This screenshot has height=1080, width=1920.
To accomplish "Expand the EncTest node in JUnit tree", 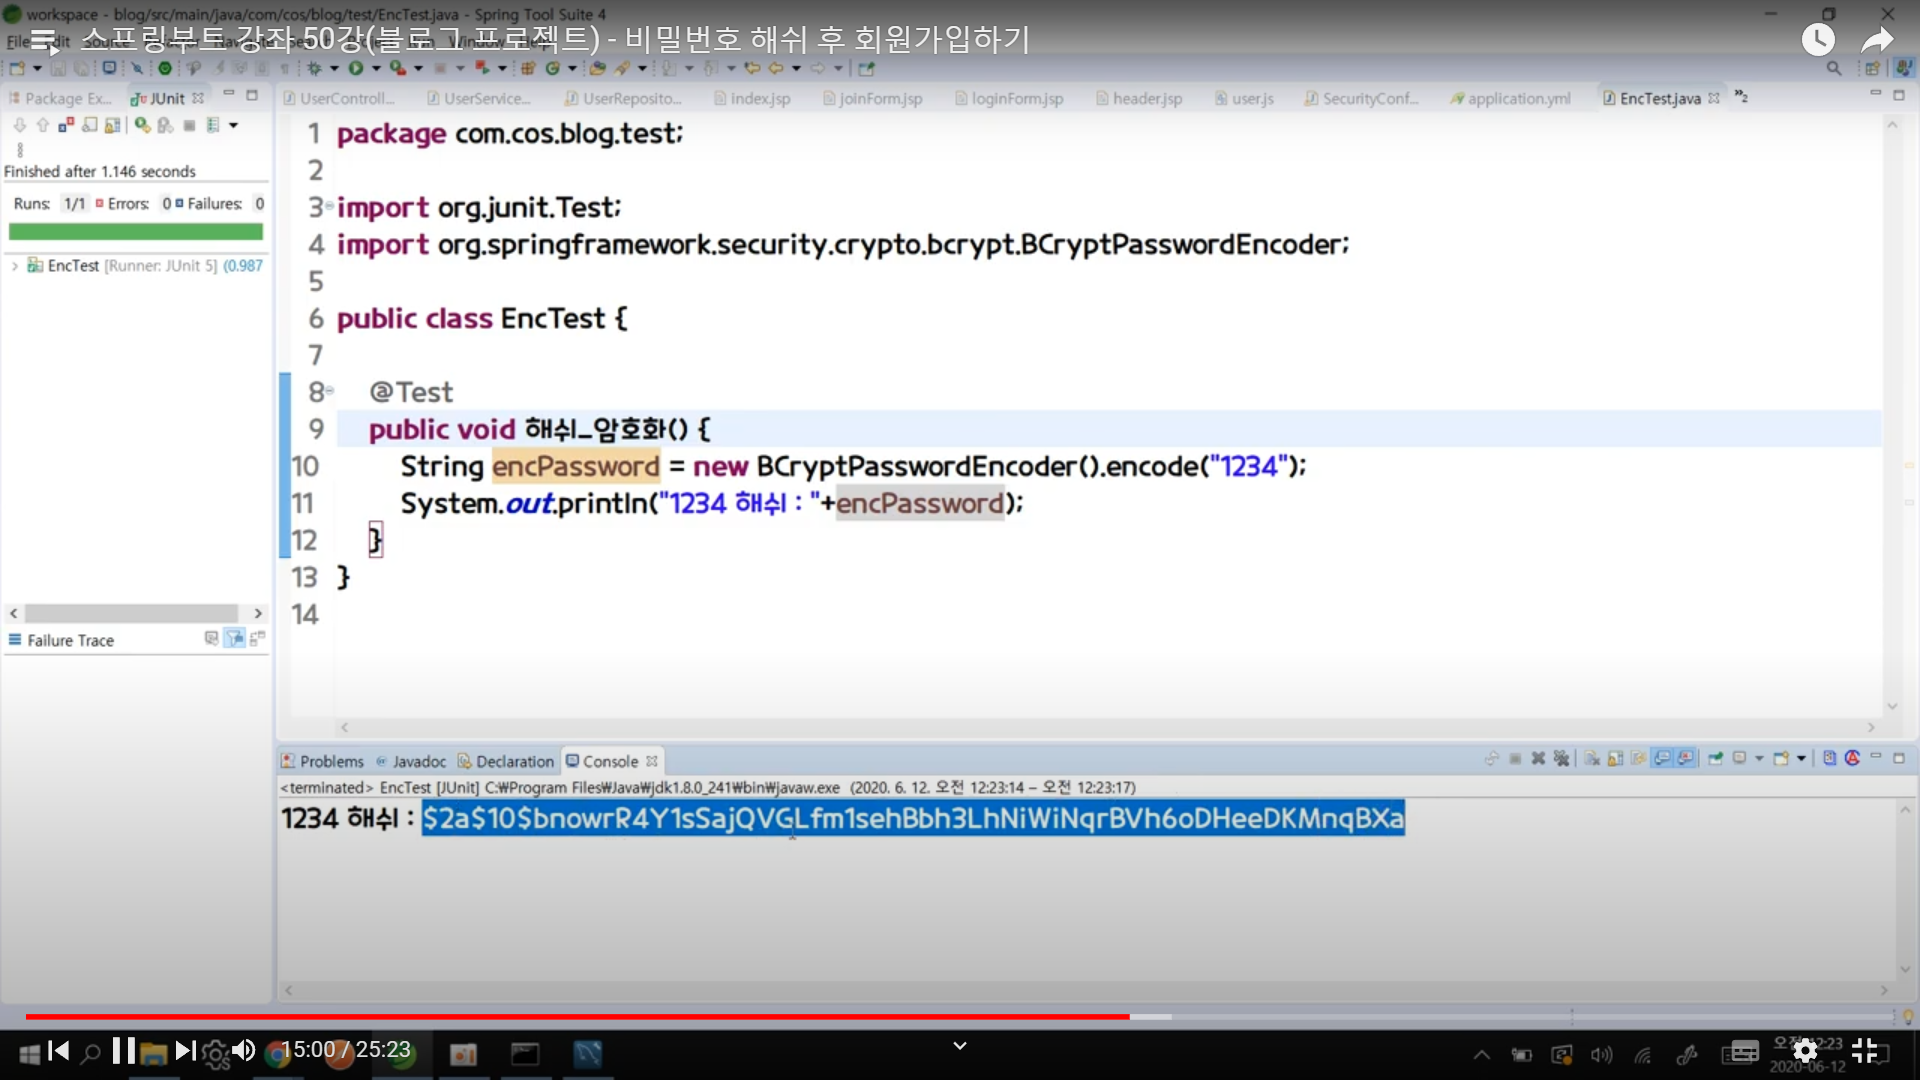I will [14, 266].
